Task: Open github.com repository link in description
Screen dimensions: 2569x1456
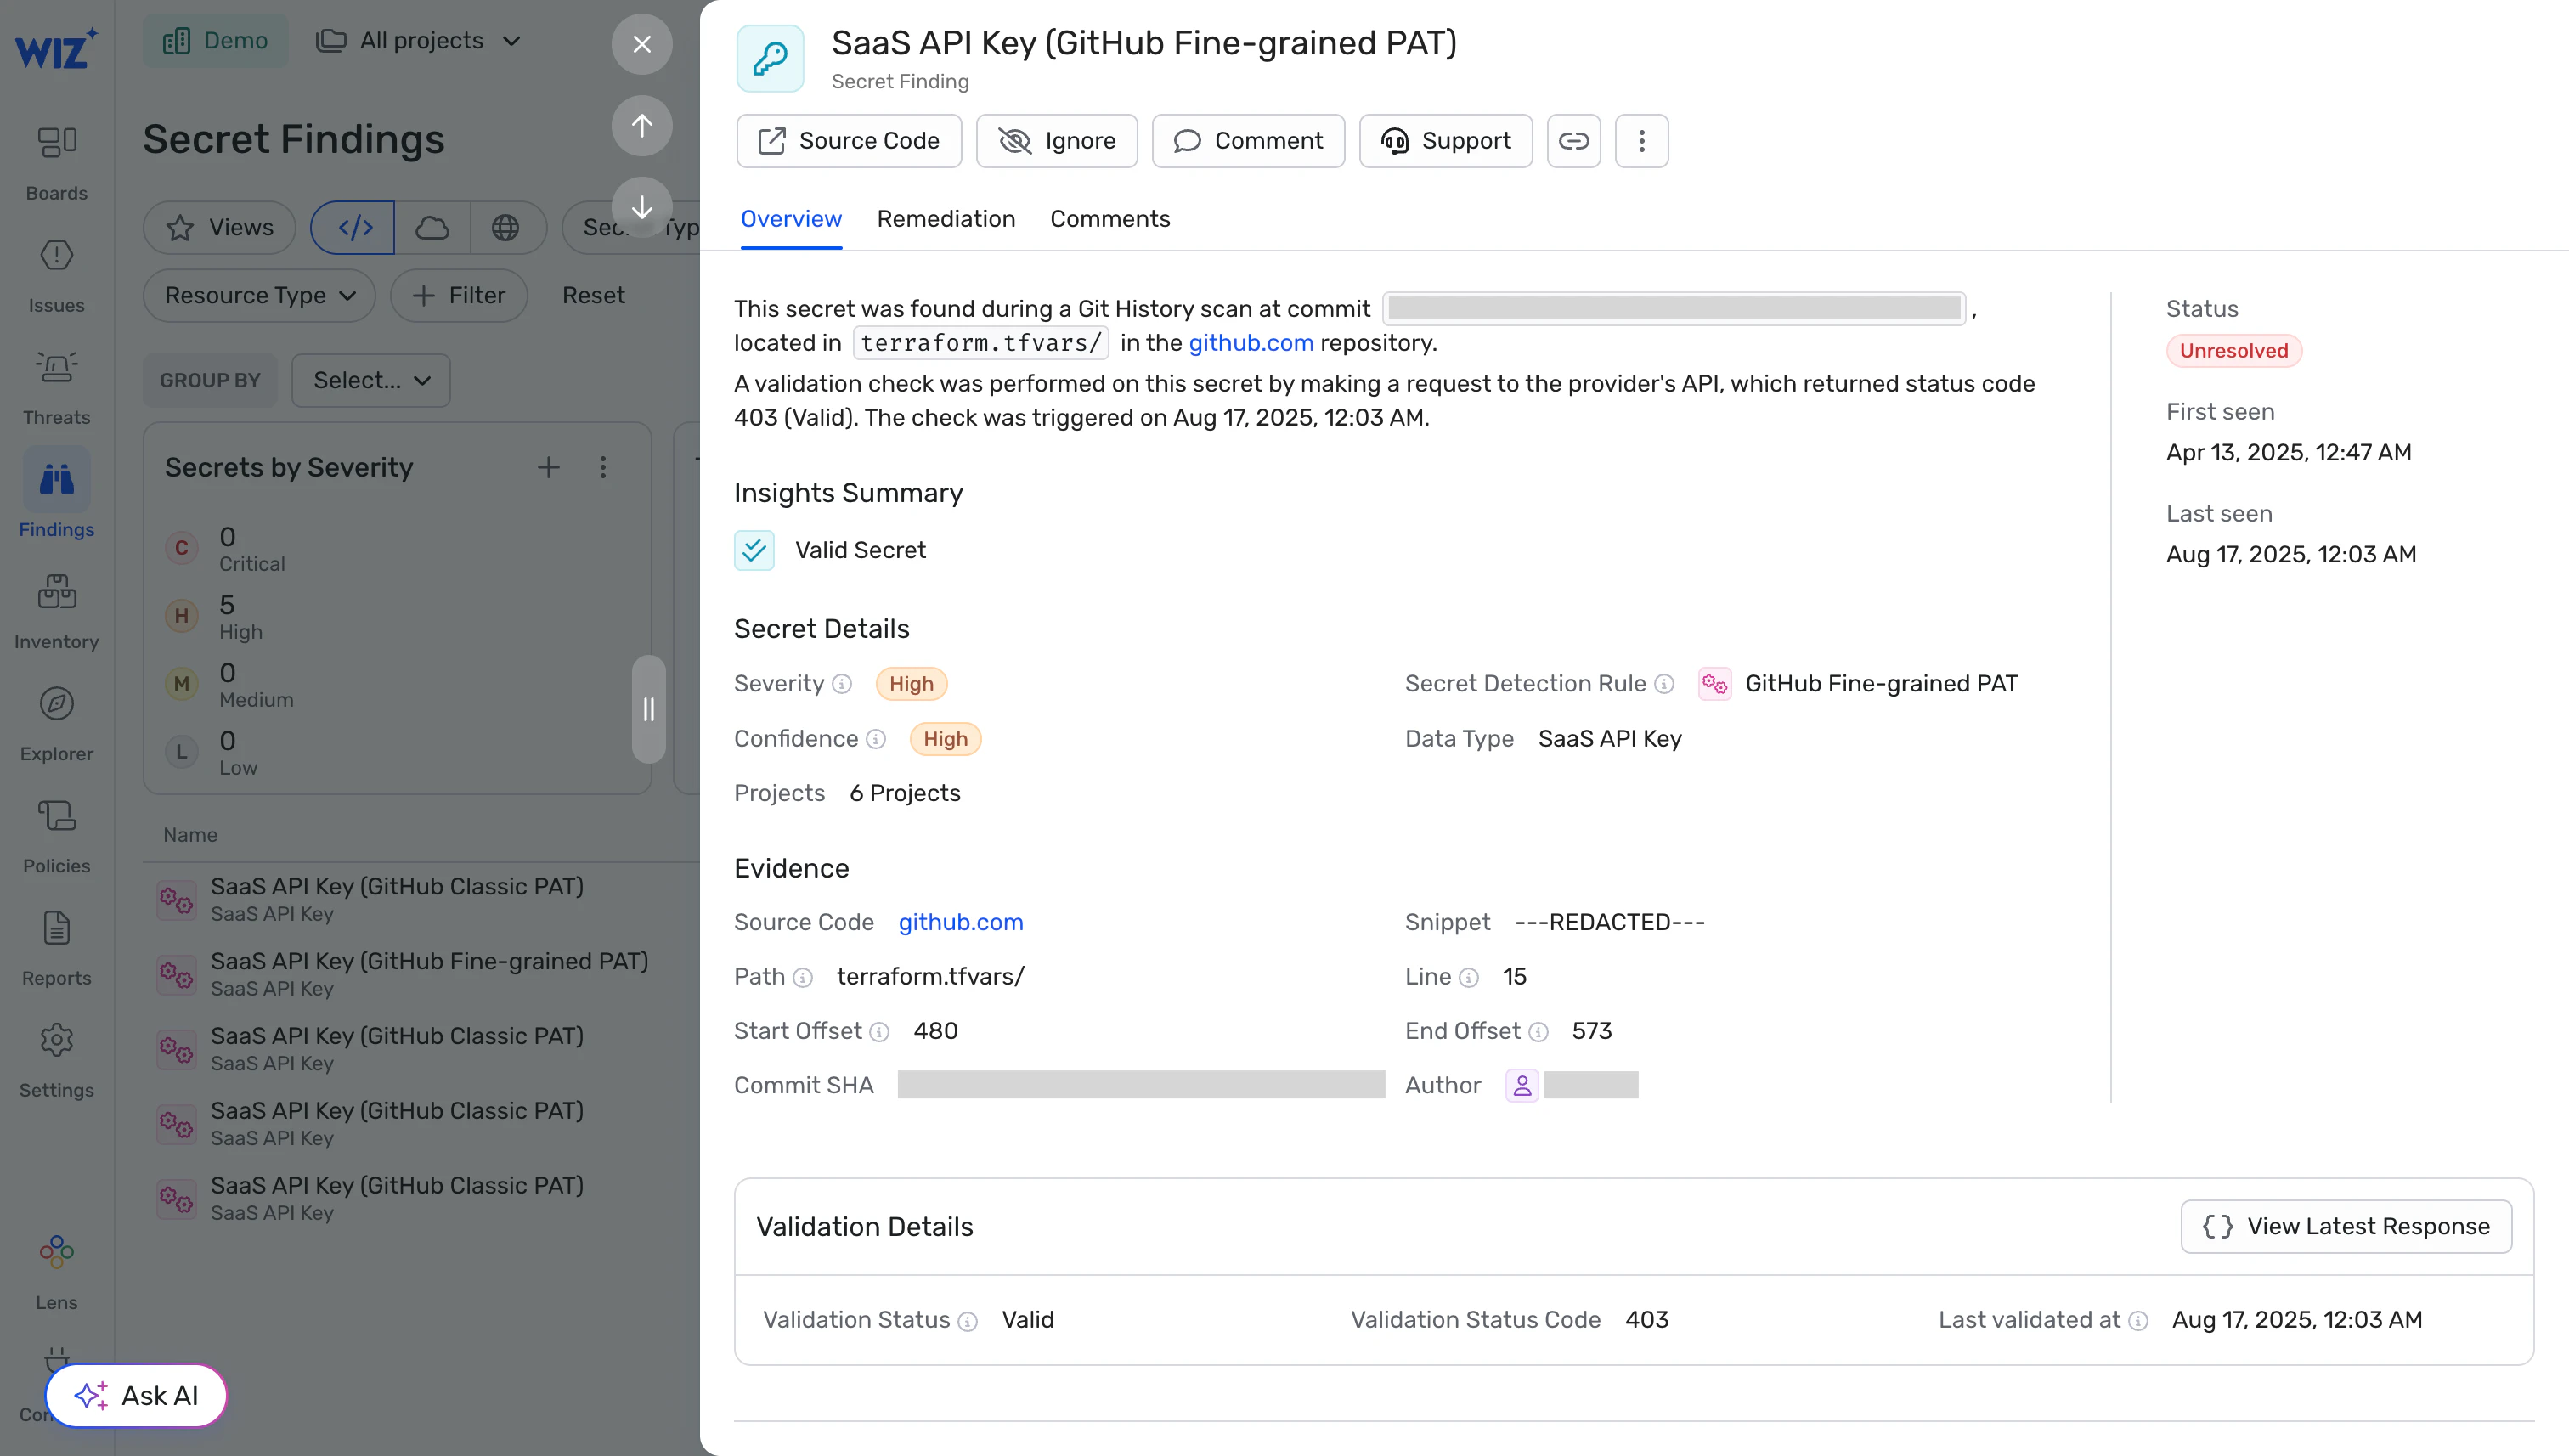Action: click(x=1250, y=343)
